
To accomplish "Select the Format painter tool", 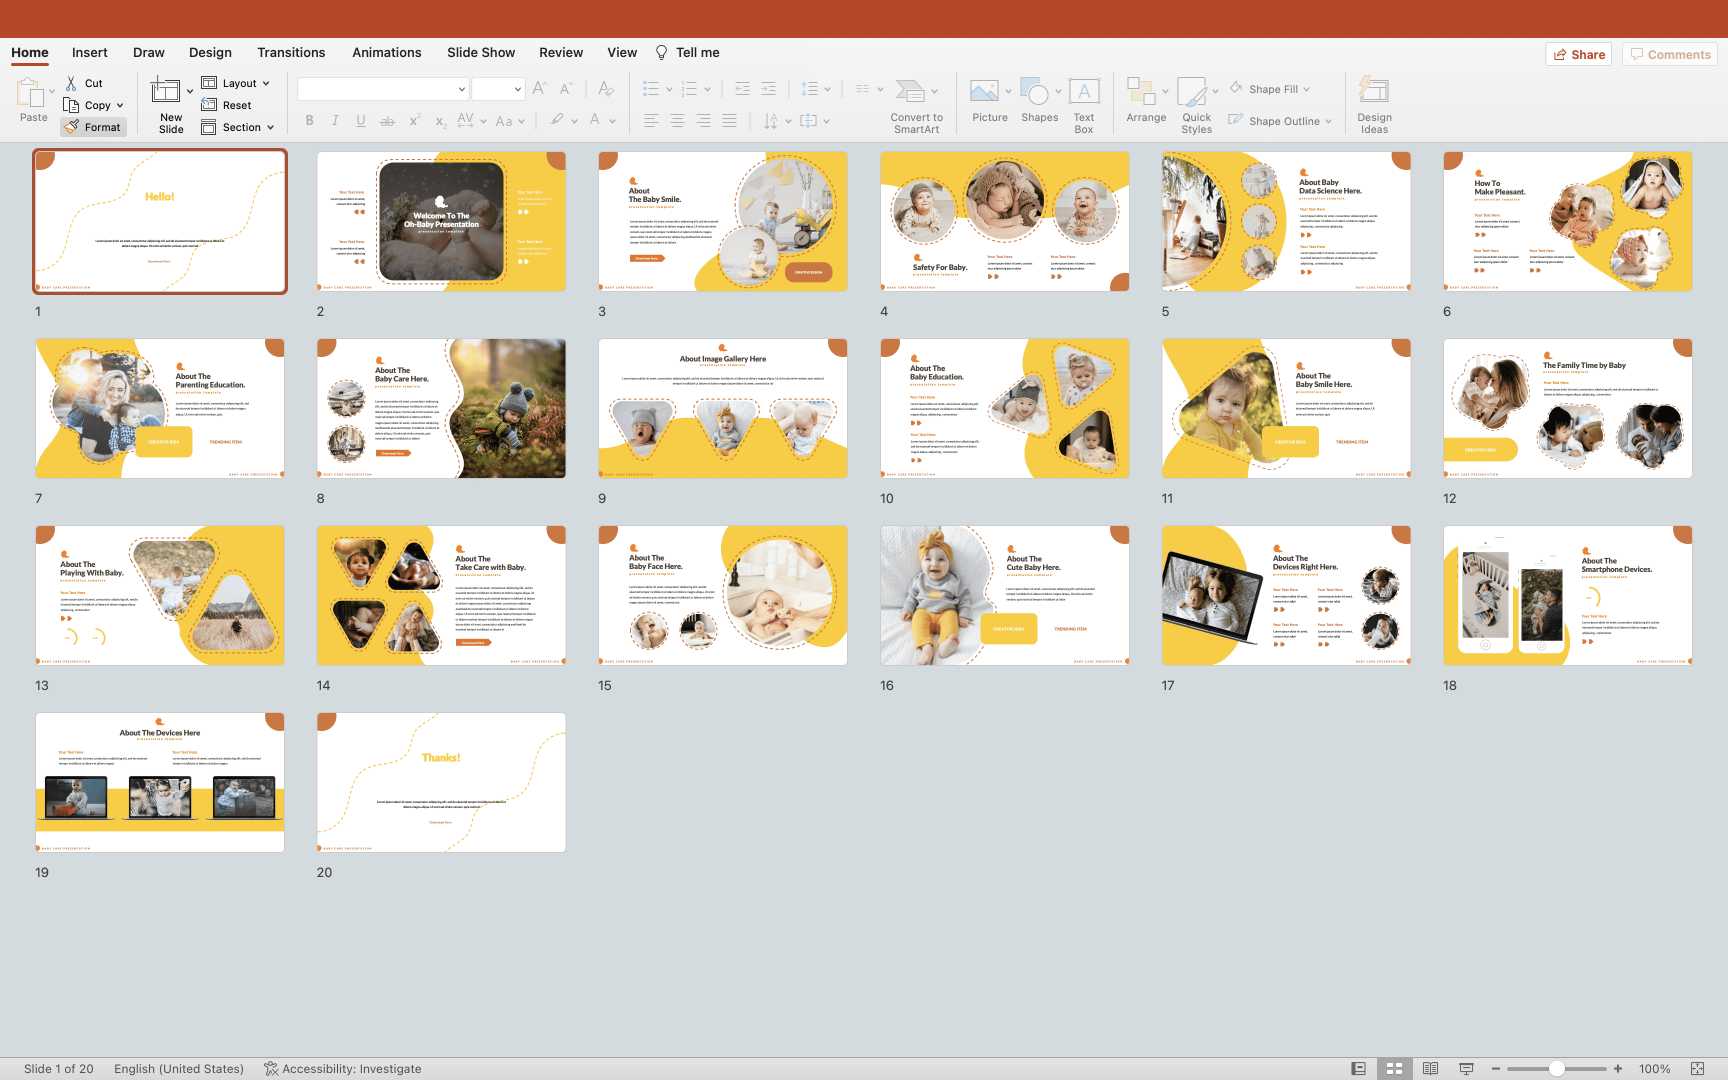I will [93, 127].
